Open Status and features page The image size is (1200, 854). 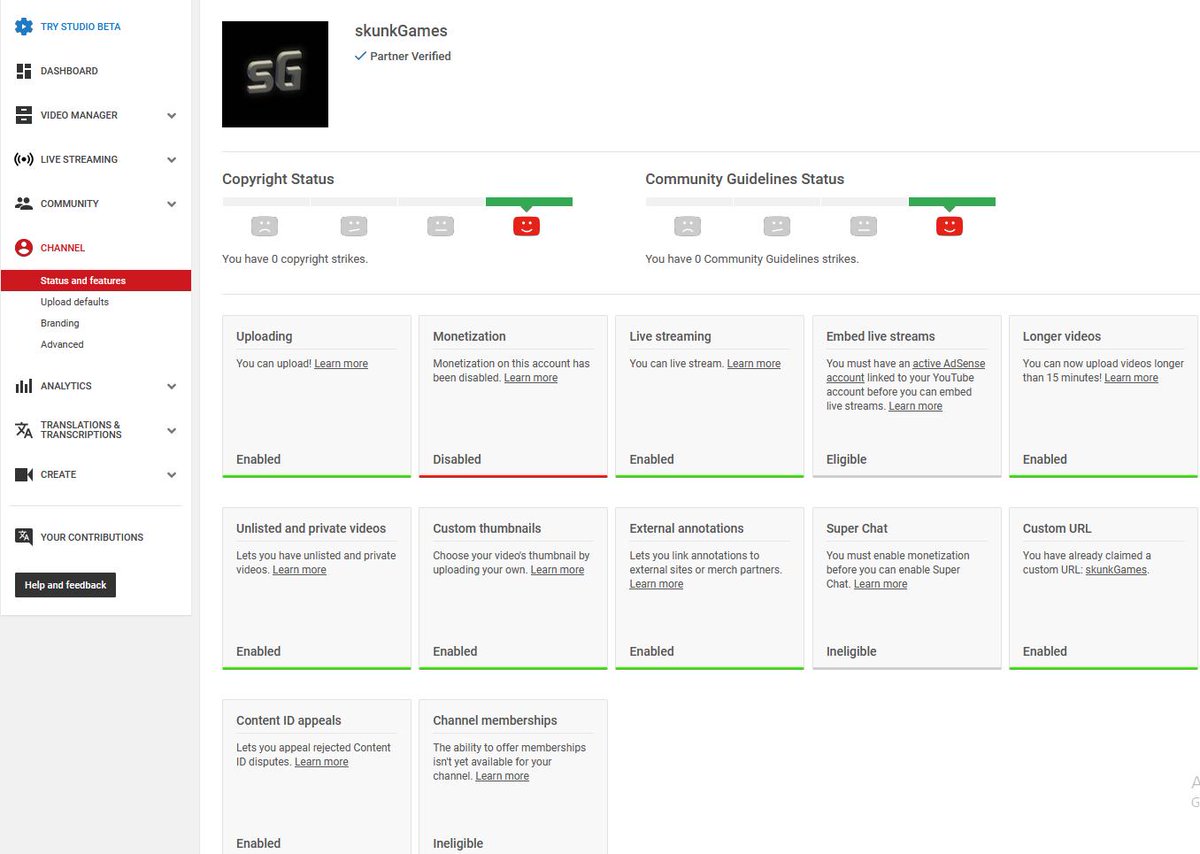tap(96, 281)
